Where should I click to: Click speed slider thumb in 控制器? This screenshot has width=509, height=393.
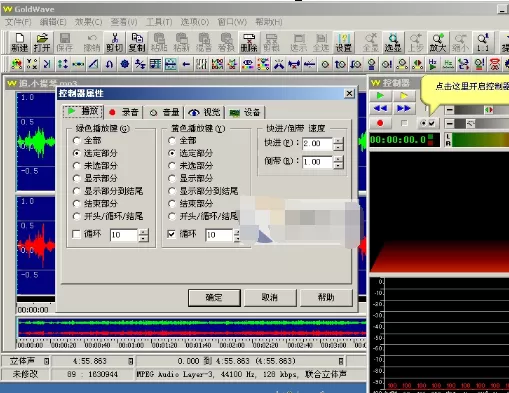470,124
